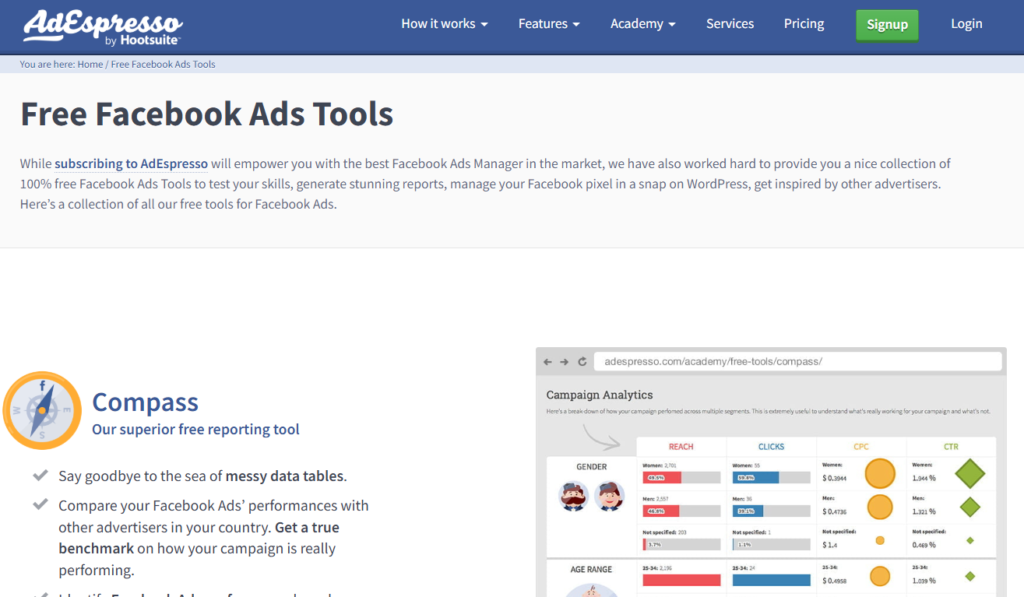Click 'You are here:' breadcrumb label

click(47, 64)
